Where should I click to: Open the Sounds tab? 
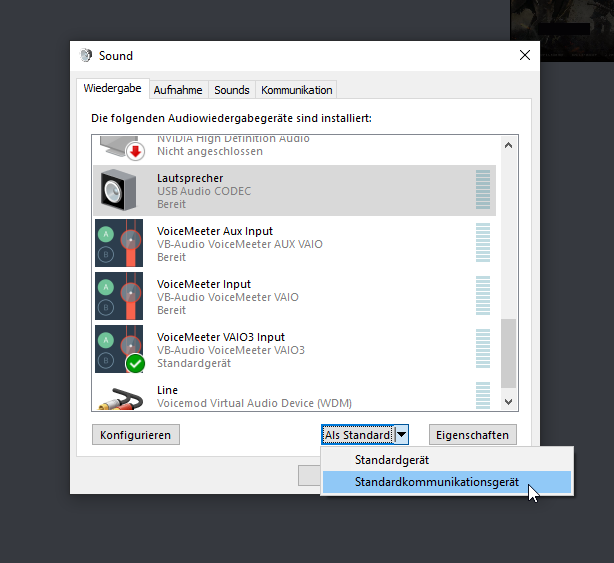231,90
